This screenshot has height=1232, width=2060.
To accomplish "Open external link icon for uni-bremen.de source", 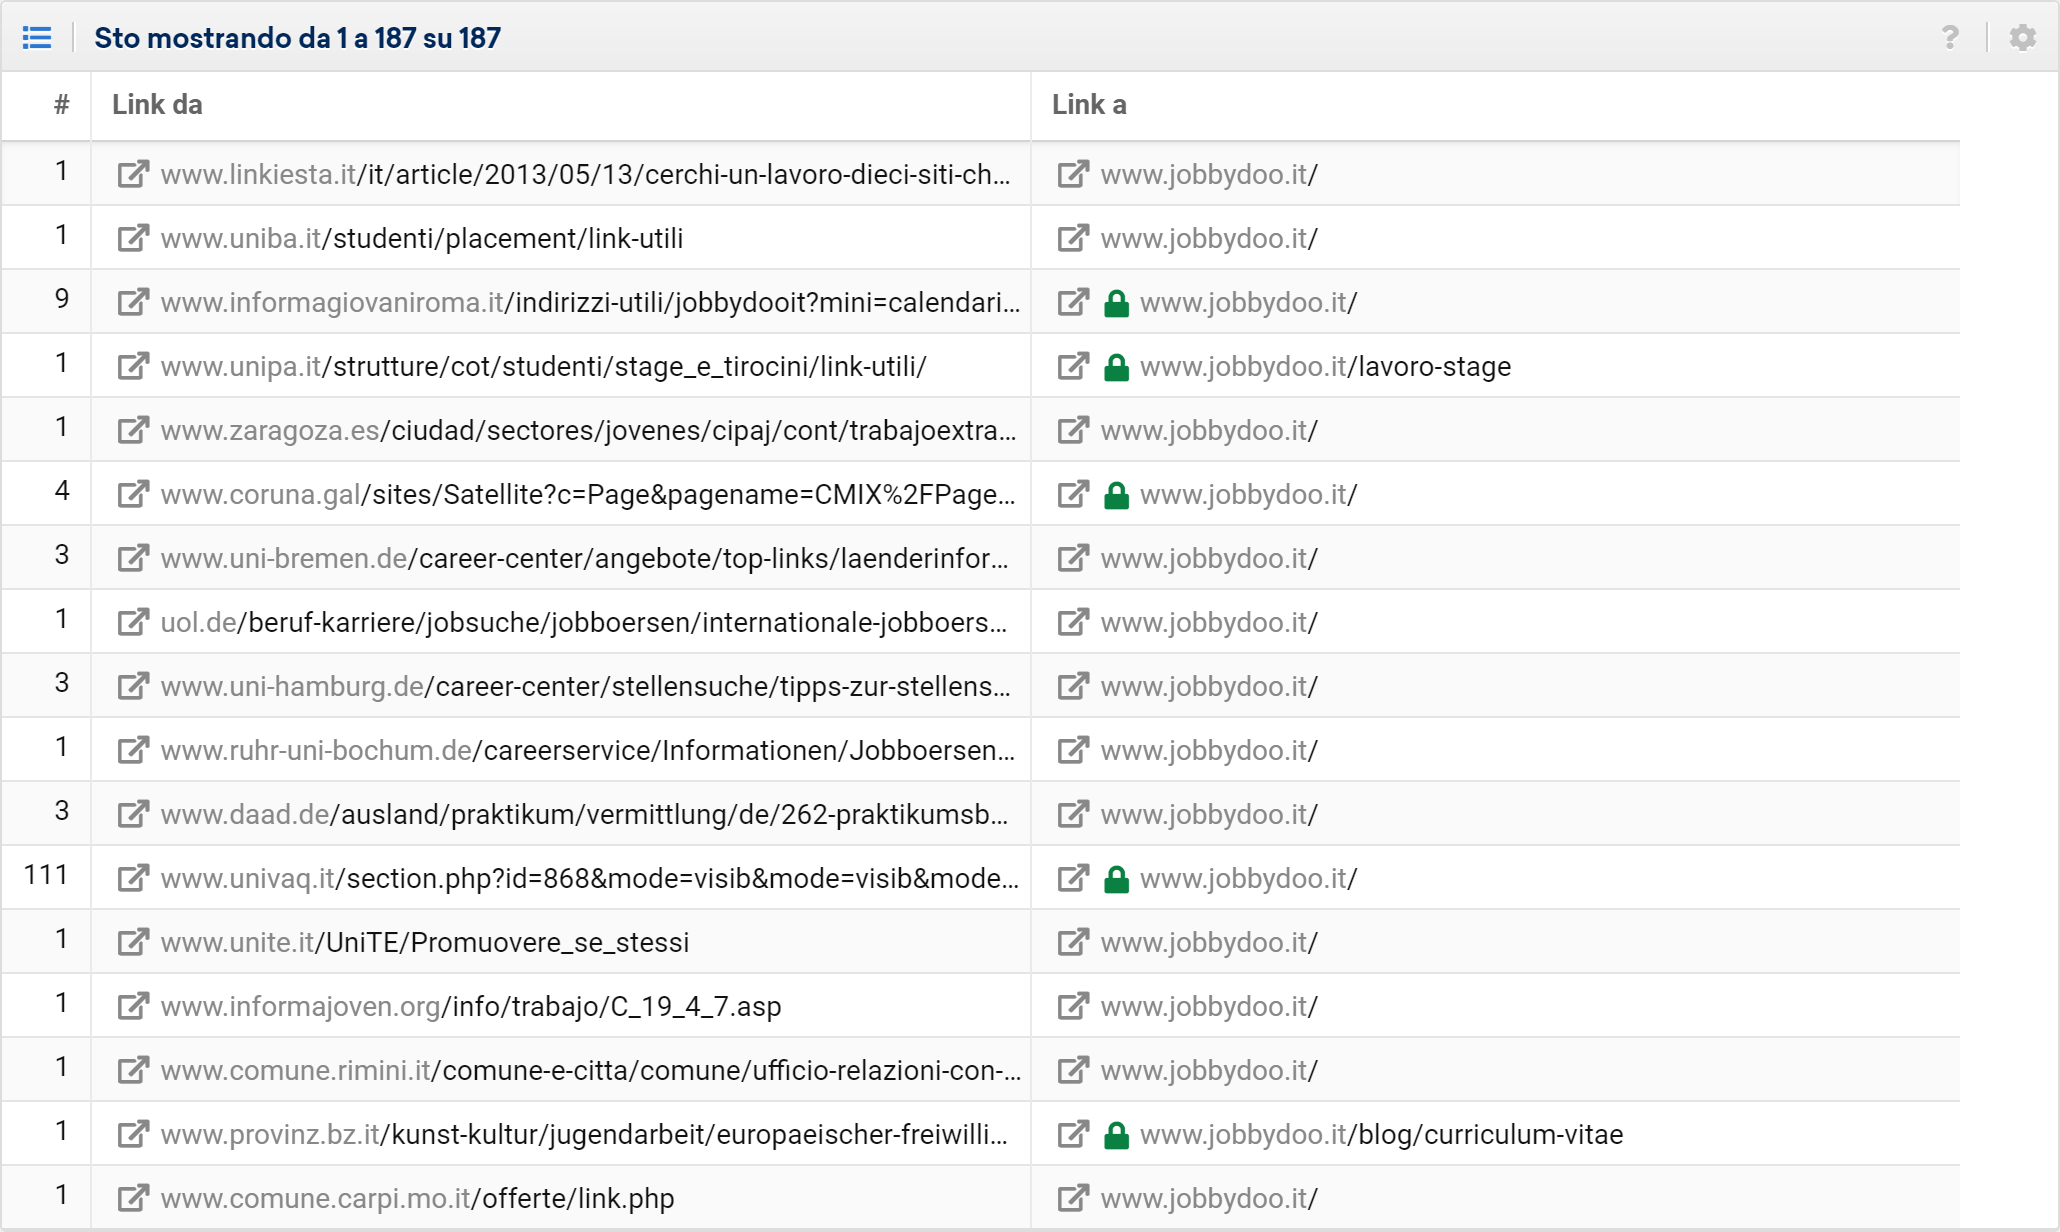I will tap(133, 558).
